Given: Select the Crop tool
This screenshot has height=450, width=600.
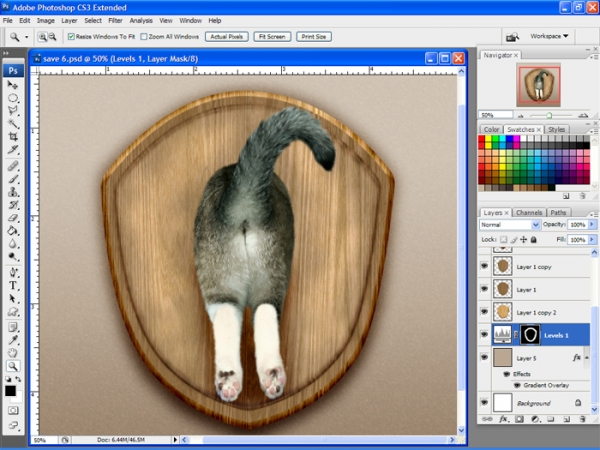Looking at the screenshot, I should tap(13, 137).
